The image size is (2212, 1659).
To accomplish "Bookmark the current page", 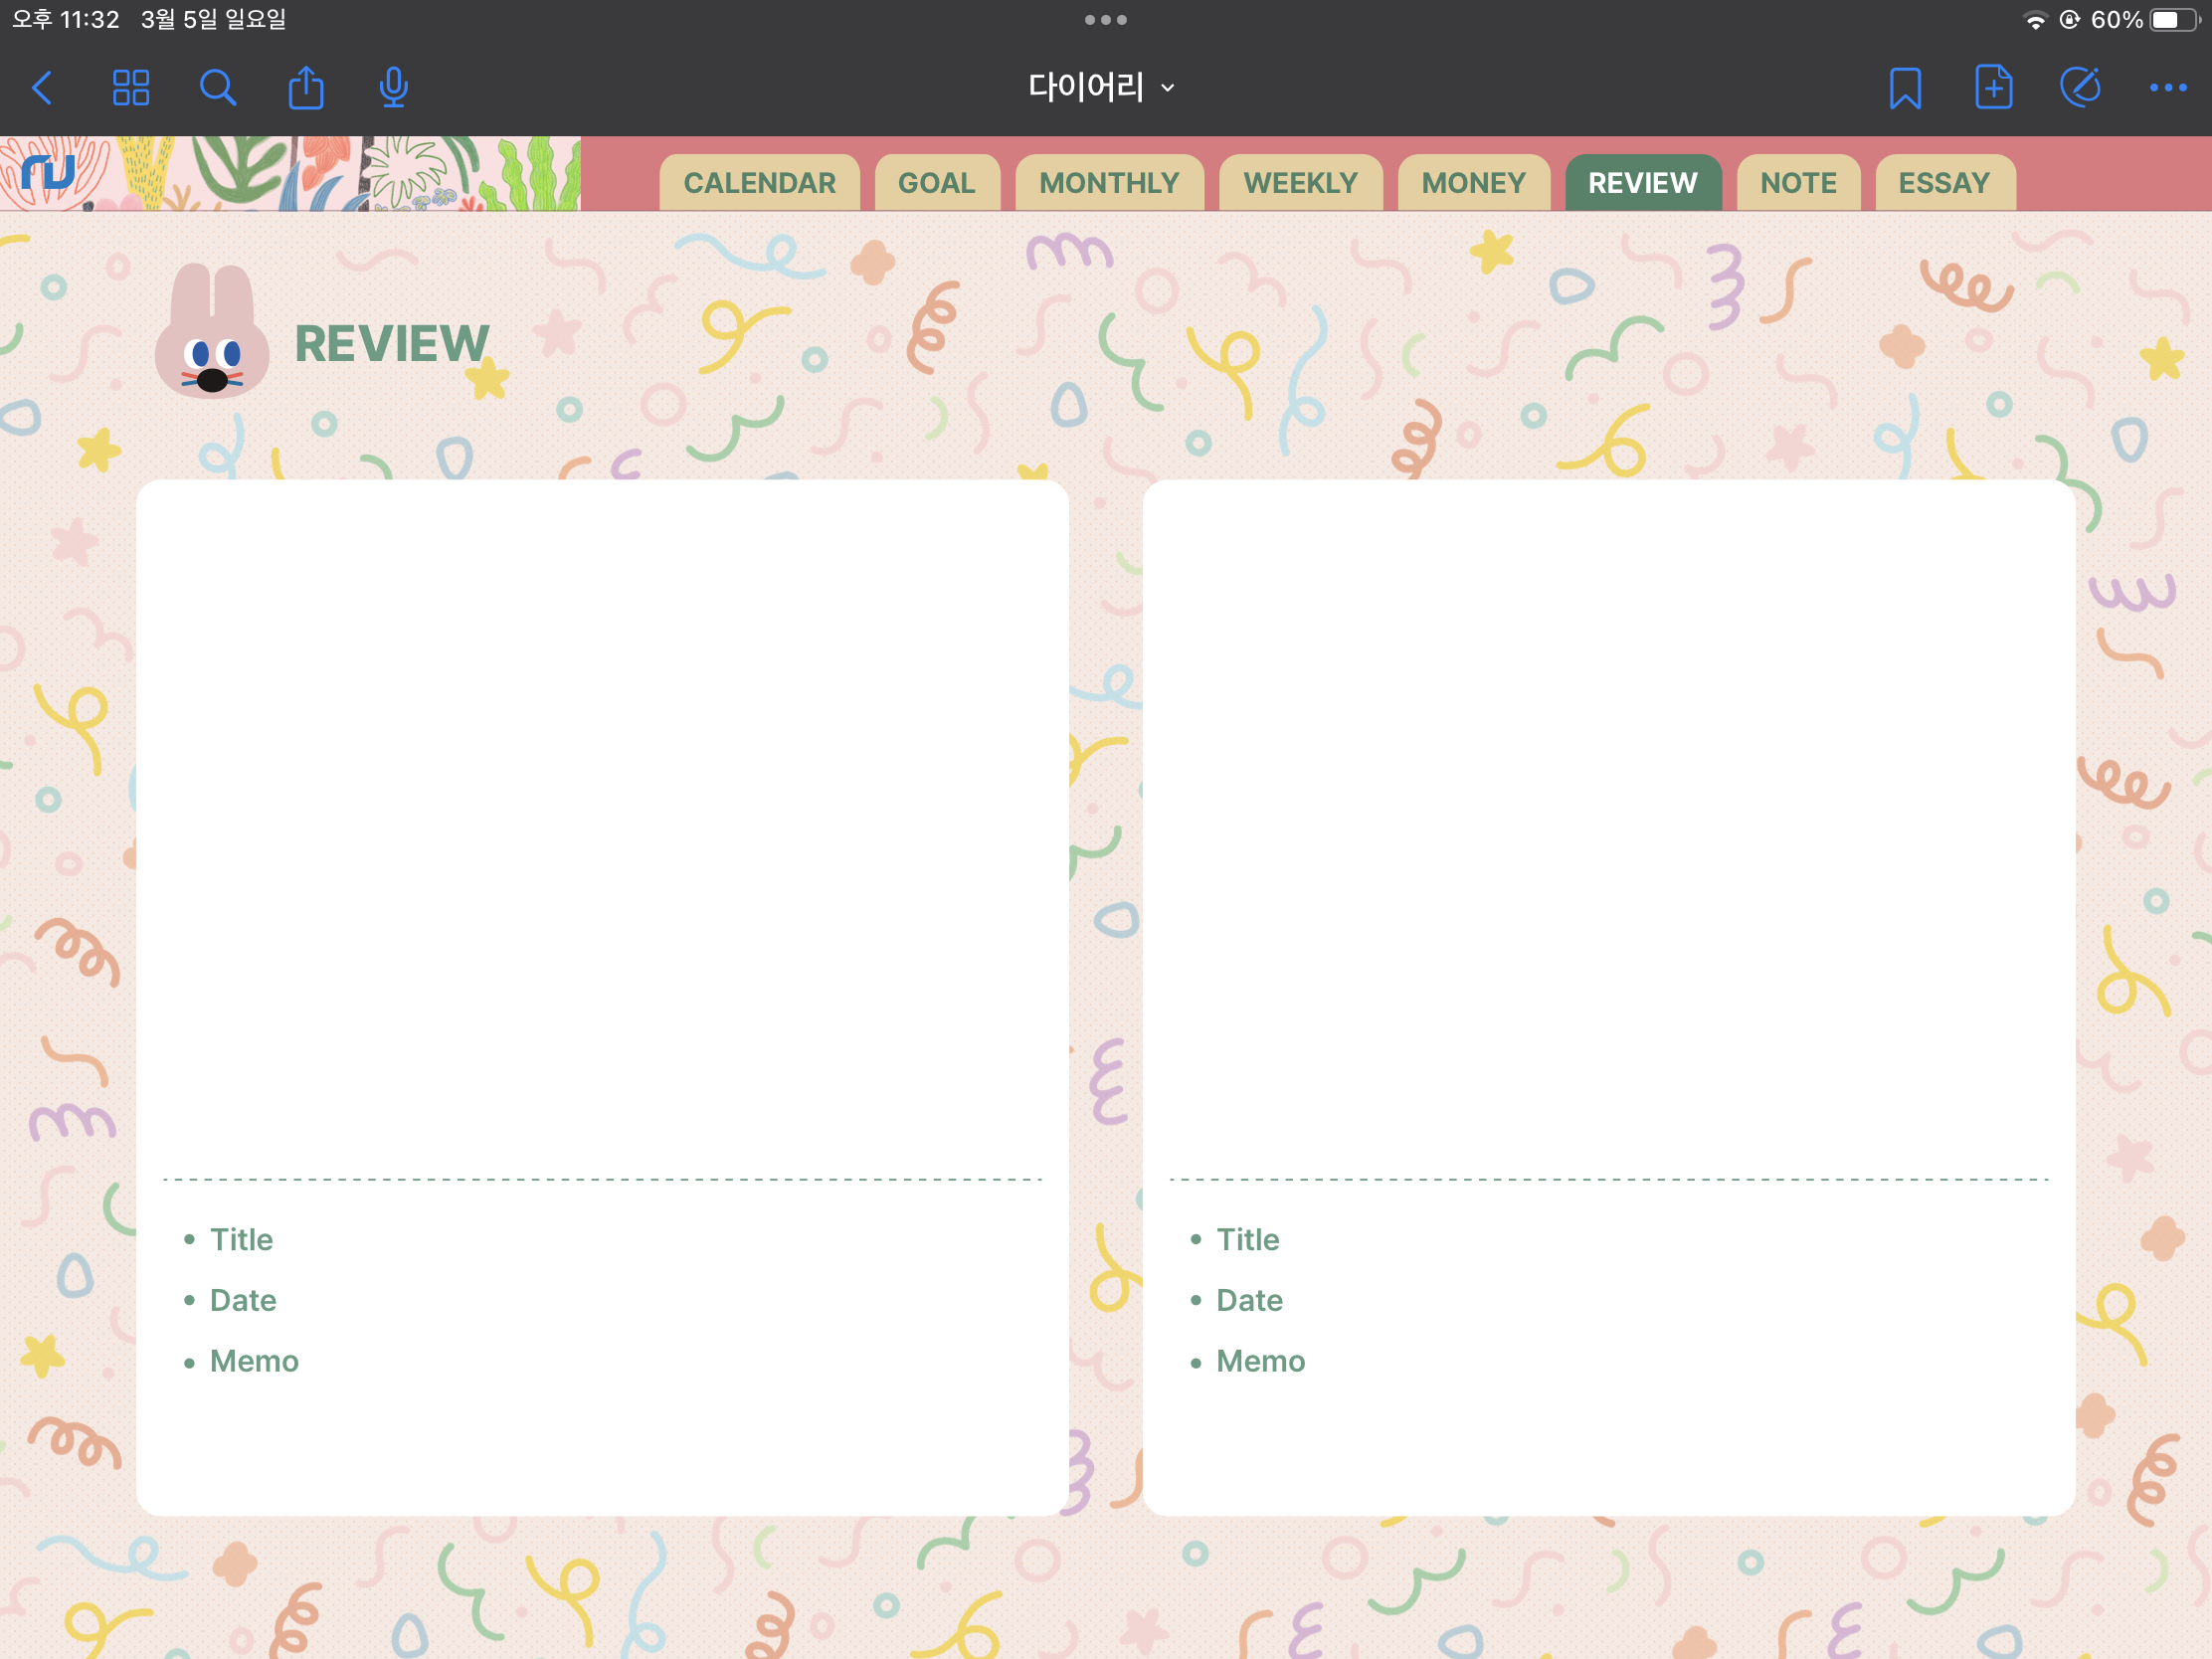I will click(1904, 88).
